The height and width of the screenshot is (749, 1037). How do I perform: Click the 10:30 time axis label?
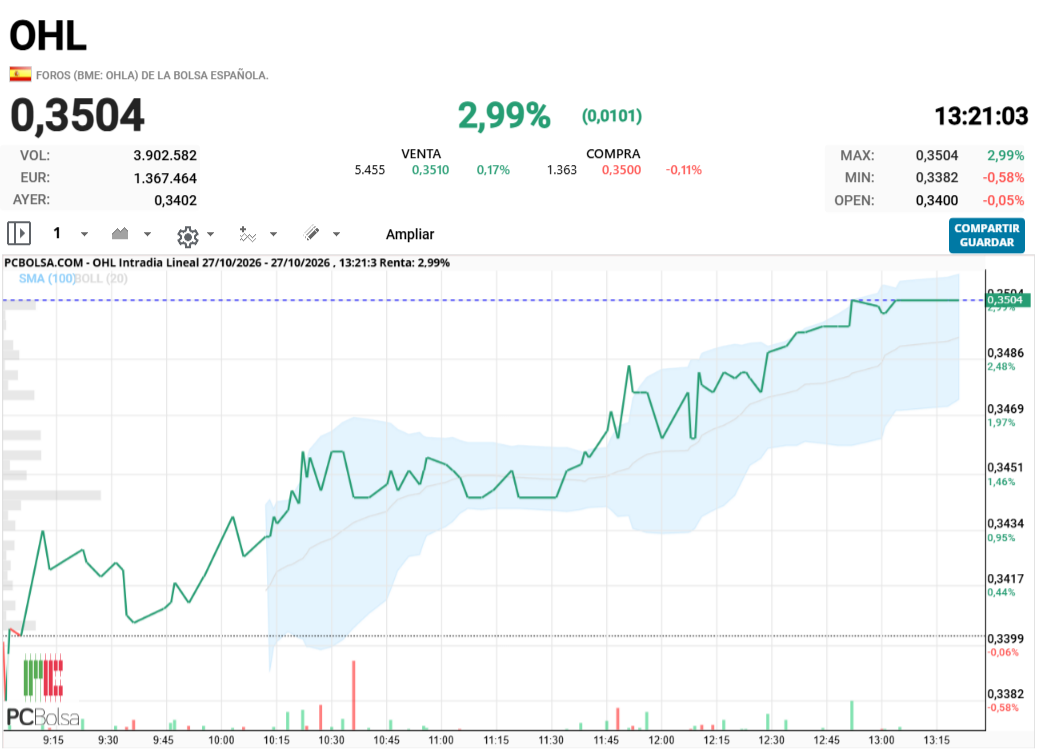(331, 740)
